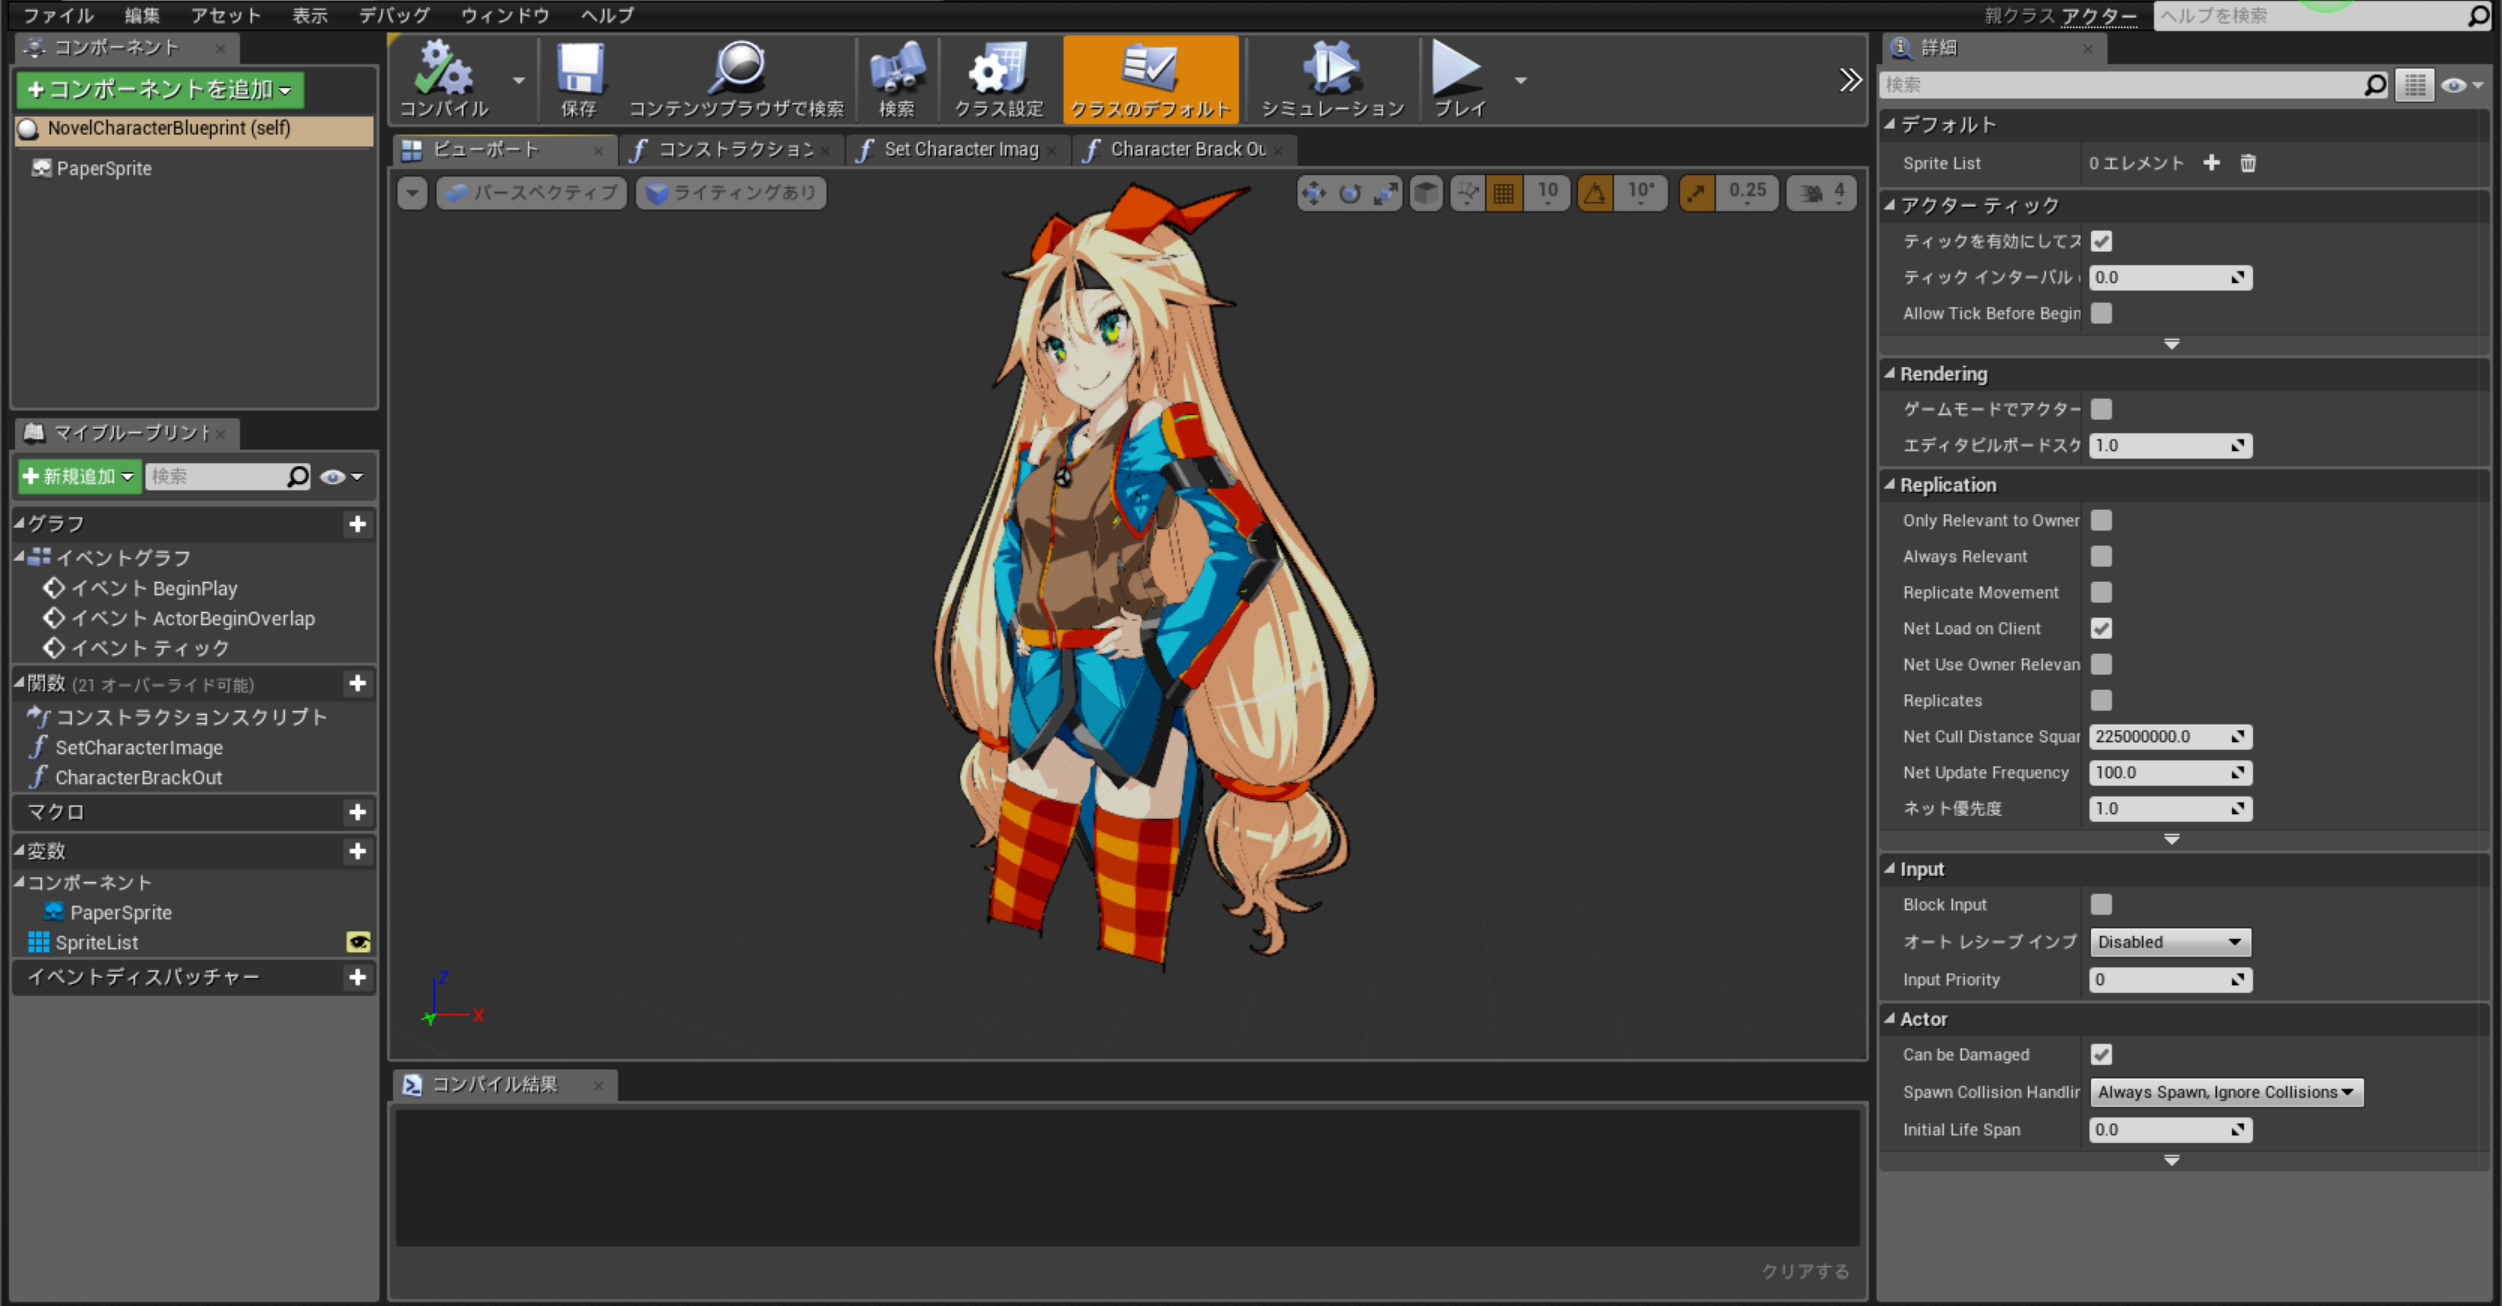Click the プレイ (Play) button
This screenshot has width=2502, height=1306.
1458,79
